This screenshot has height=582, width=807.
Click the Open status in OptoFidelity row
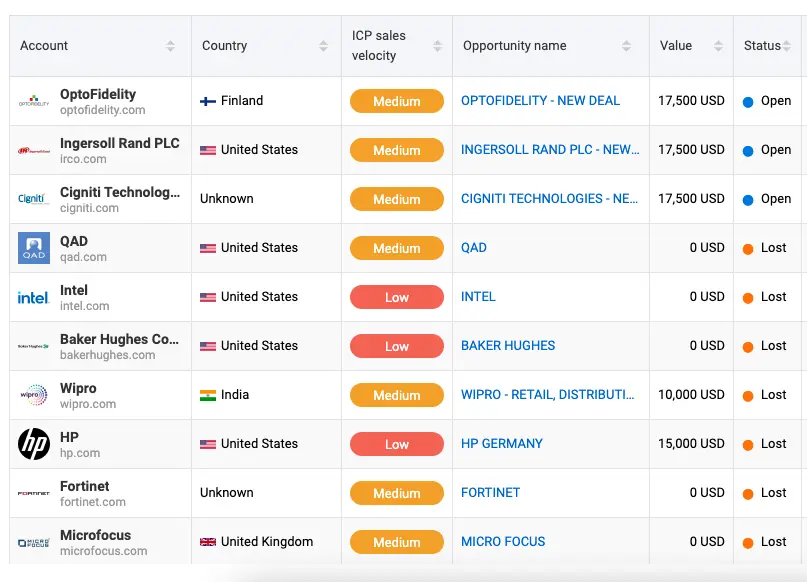pyautogui.click(x=767, y=101)
